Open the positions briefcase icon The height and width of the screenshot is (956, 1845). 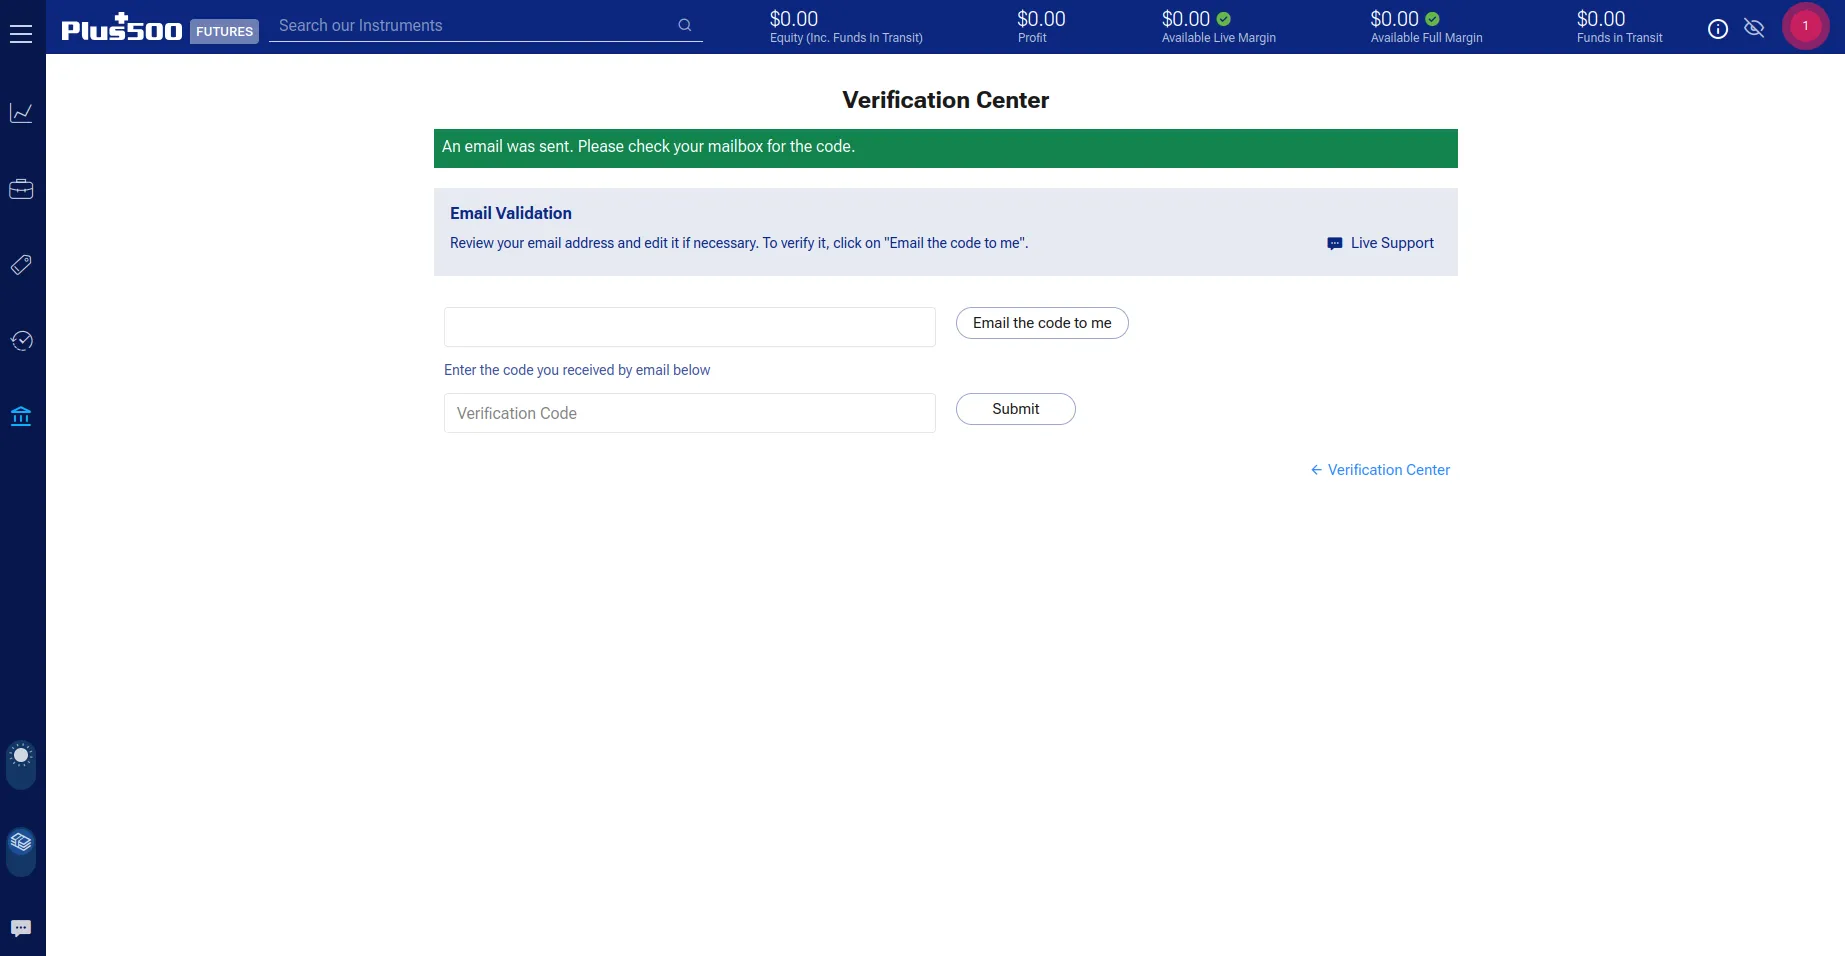coord(21,189)
